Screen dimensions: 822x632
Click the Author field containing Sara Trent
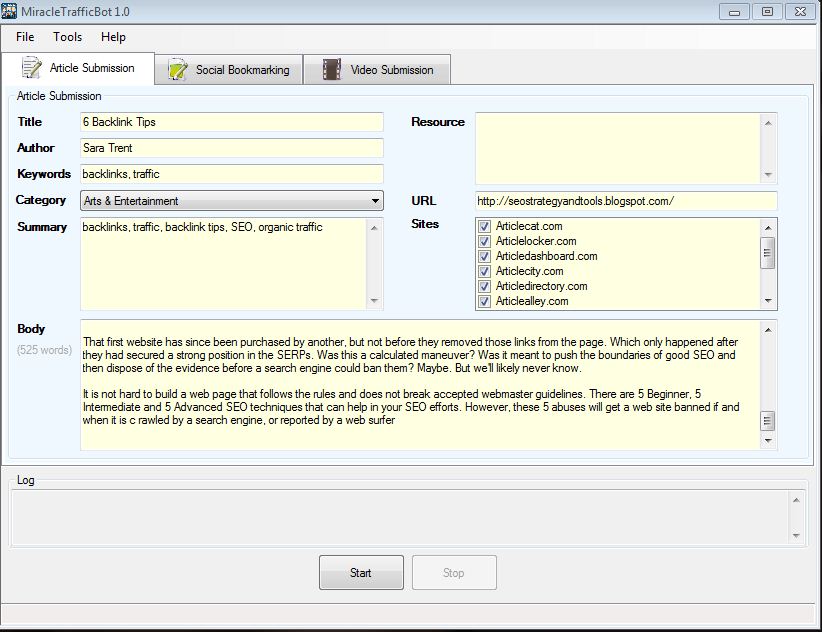click(x=232, y=148)
